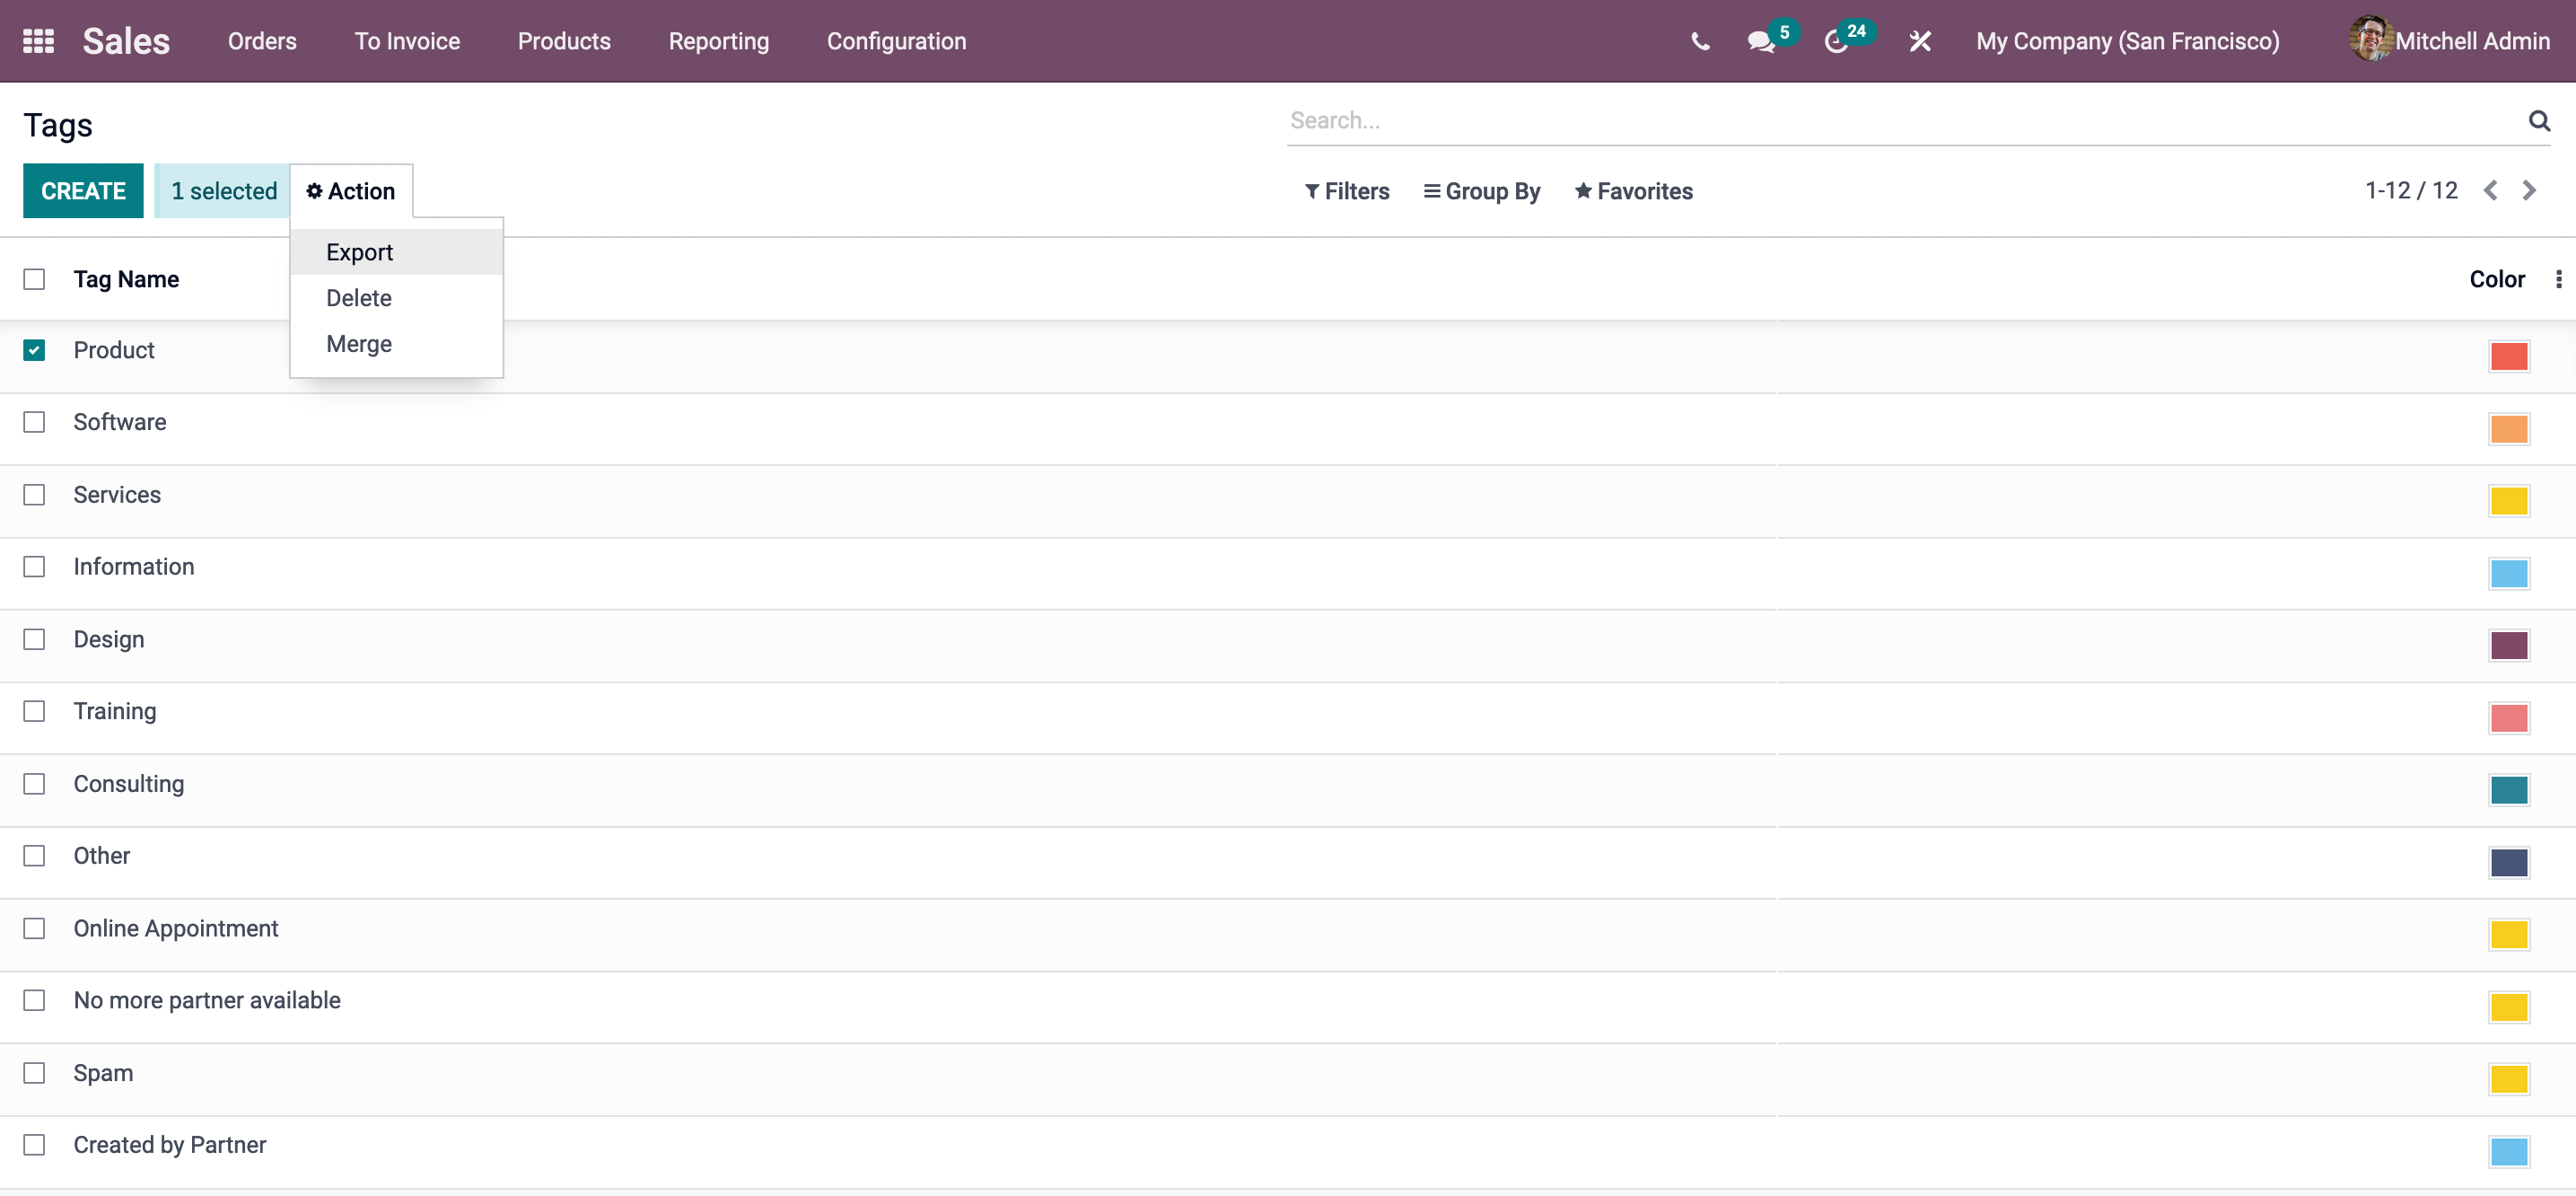Click the phone call icon

[x=1700, y=41]
